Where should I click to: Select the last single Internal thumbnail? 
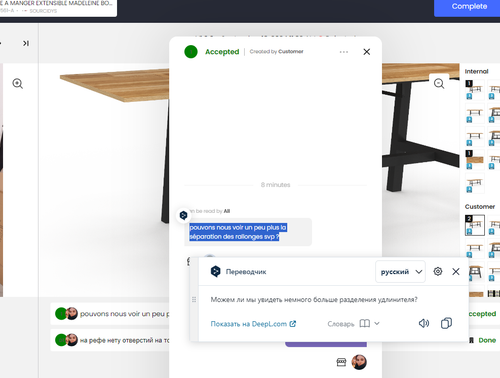click(474, 183)
